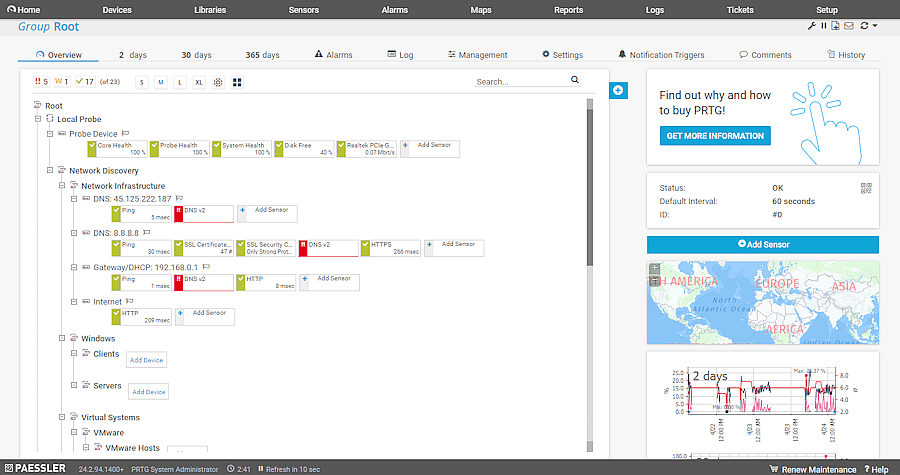Open the wrench edit settings icon

(x=812, y=26)
